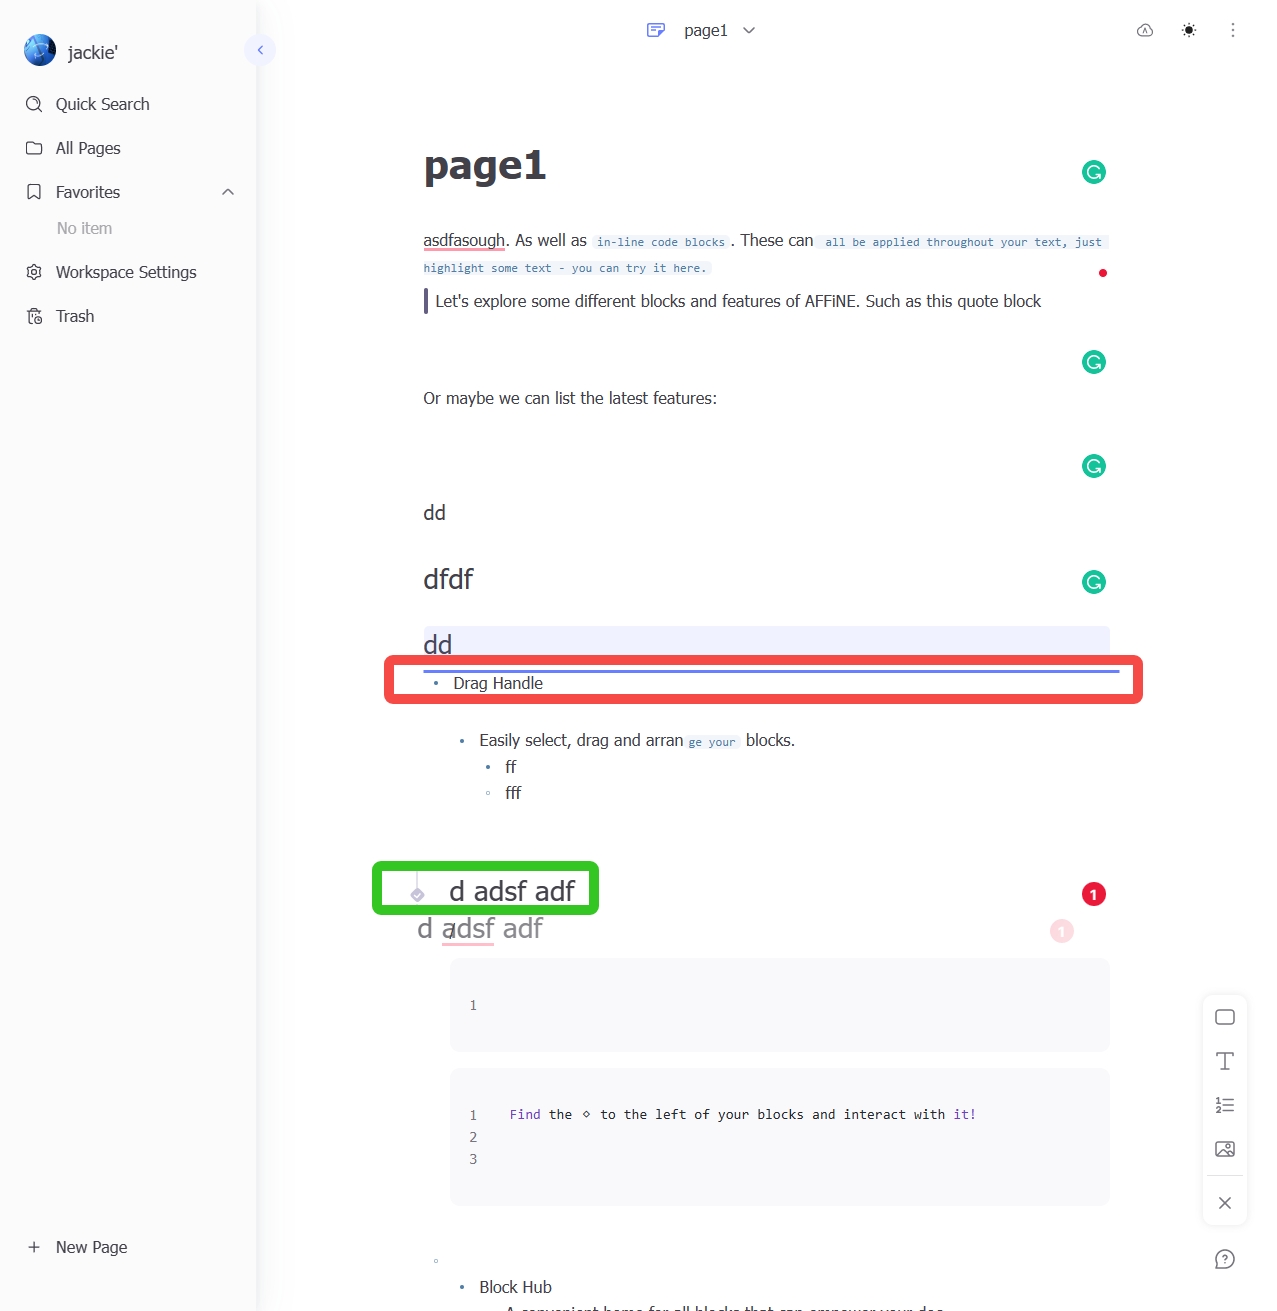Click the quote block about AFFiNE

click(x=738, y=301)
